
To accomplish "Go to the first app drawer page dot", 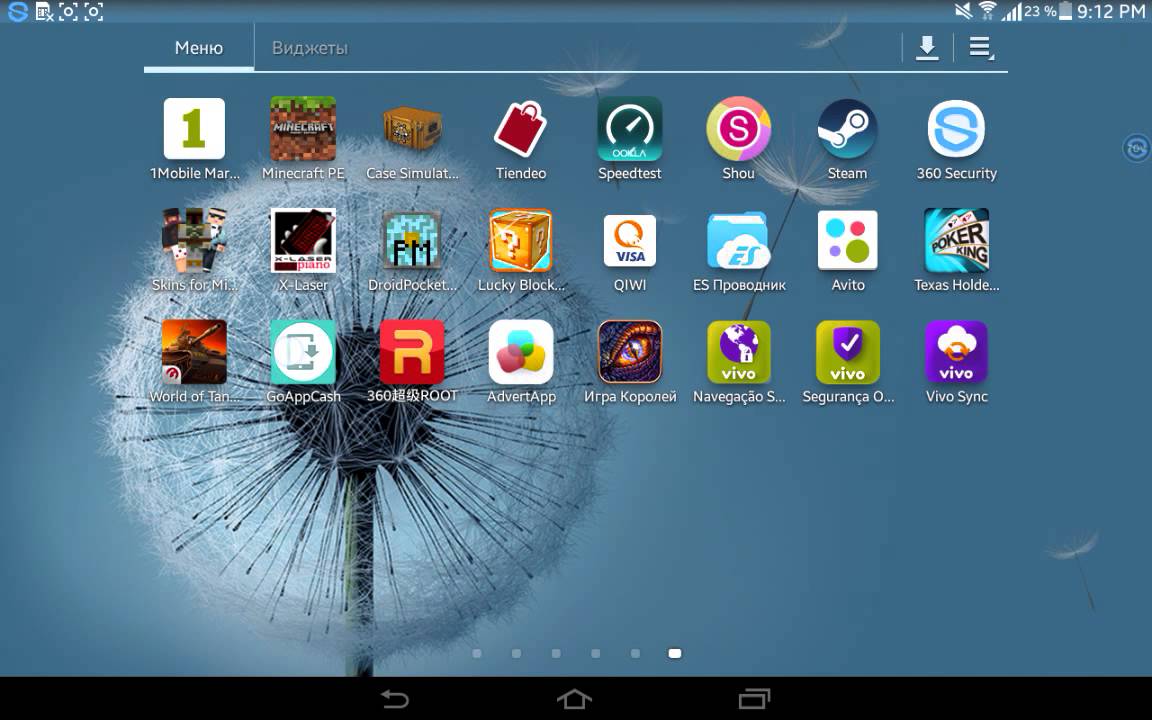I will [x=477, y=653].
